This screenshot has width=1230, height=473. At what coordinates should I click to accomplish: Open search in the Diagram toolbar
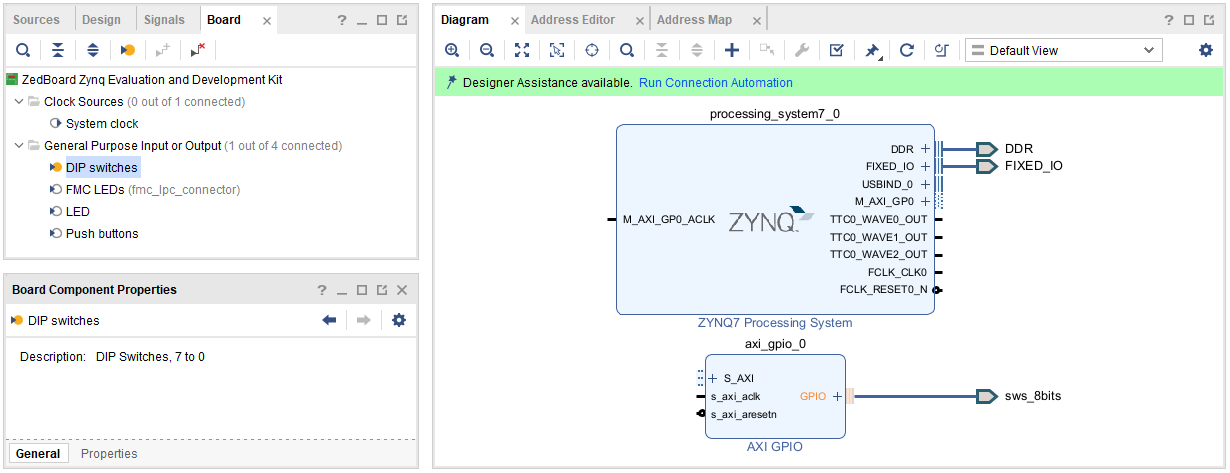click(x=627, y=50)
